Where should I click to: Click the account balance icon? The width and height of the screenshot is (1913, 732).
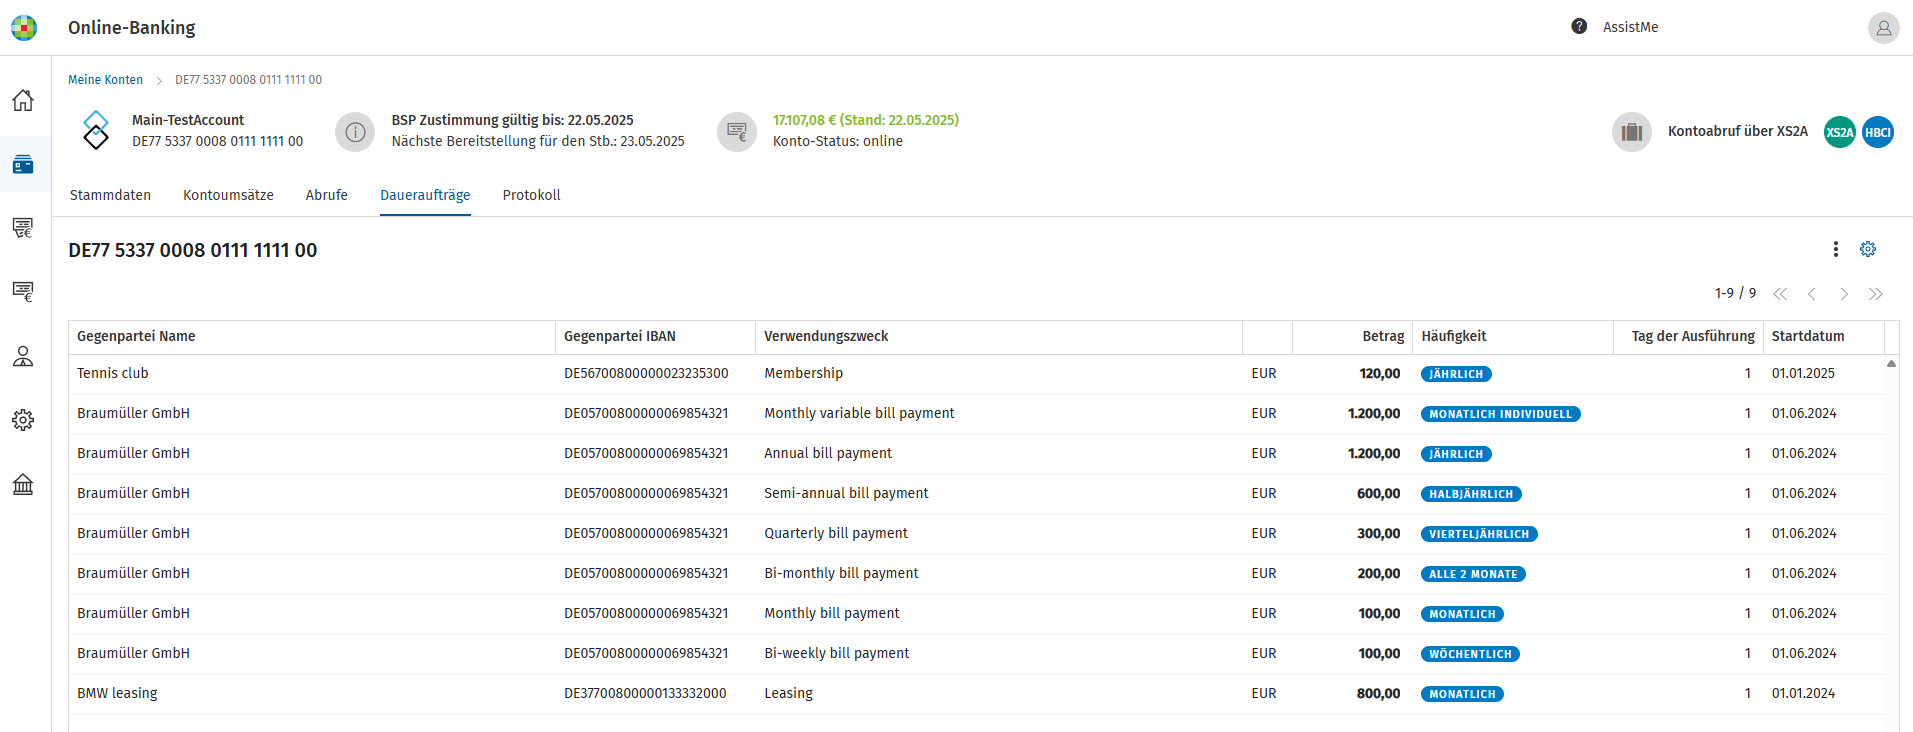737,132
